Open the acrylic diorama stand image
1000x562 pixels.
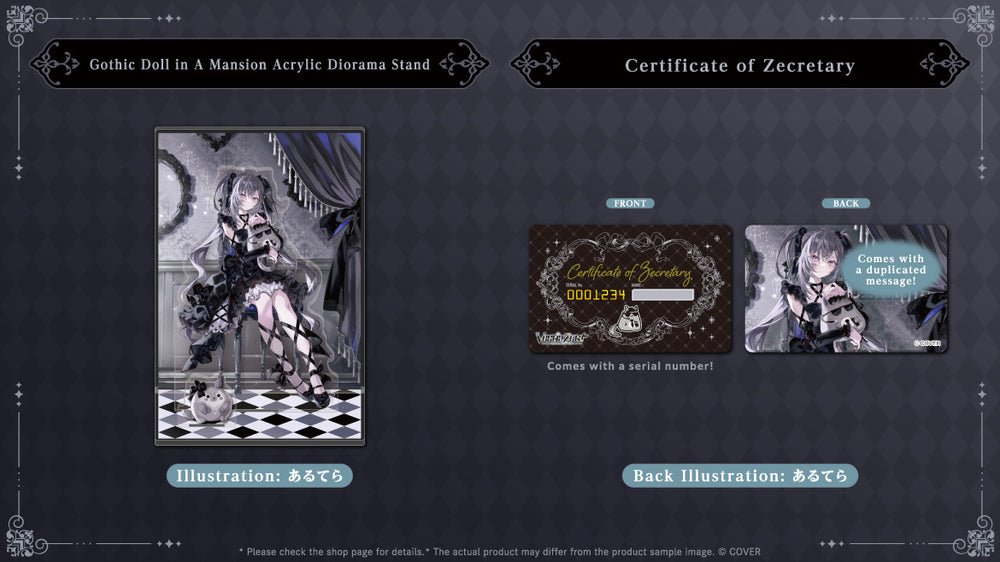[x=260, y=285]
